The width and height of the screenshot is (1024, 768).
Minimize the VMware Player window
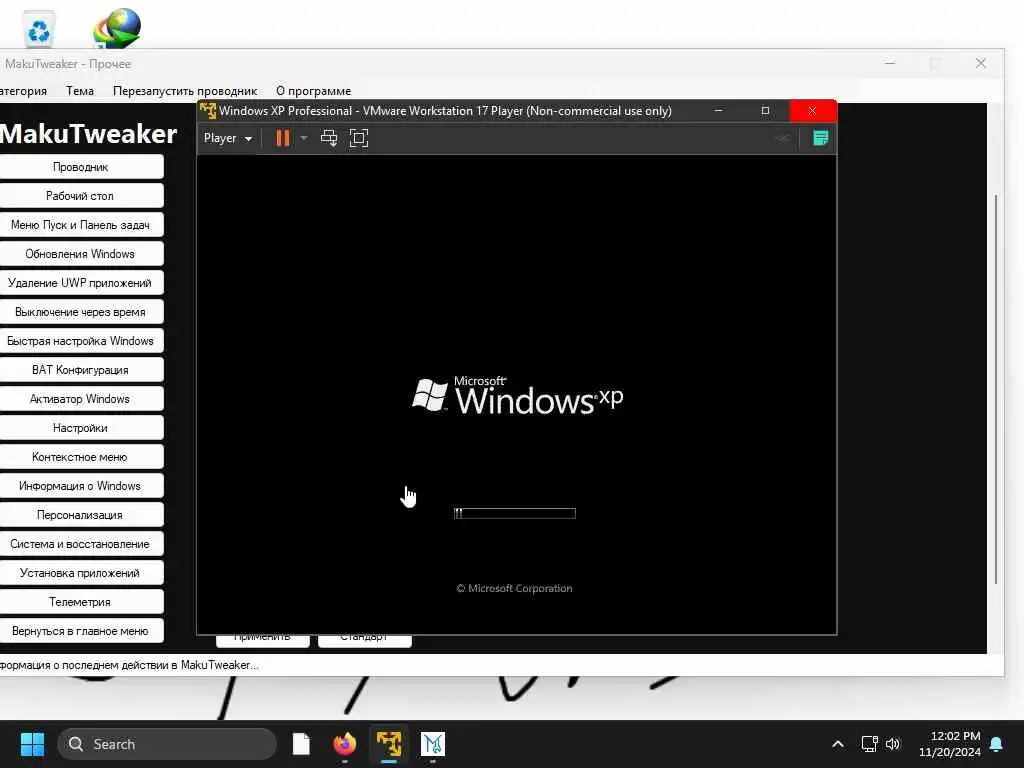point(718,110)
